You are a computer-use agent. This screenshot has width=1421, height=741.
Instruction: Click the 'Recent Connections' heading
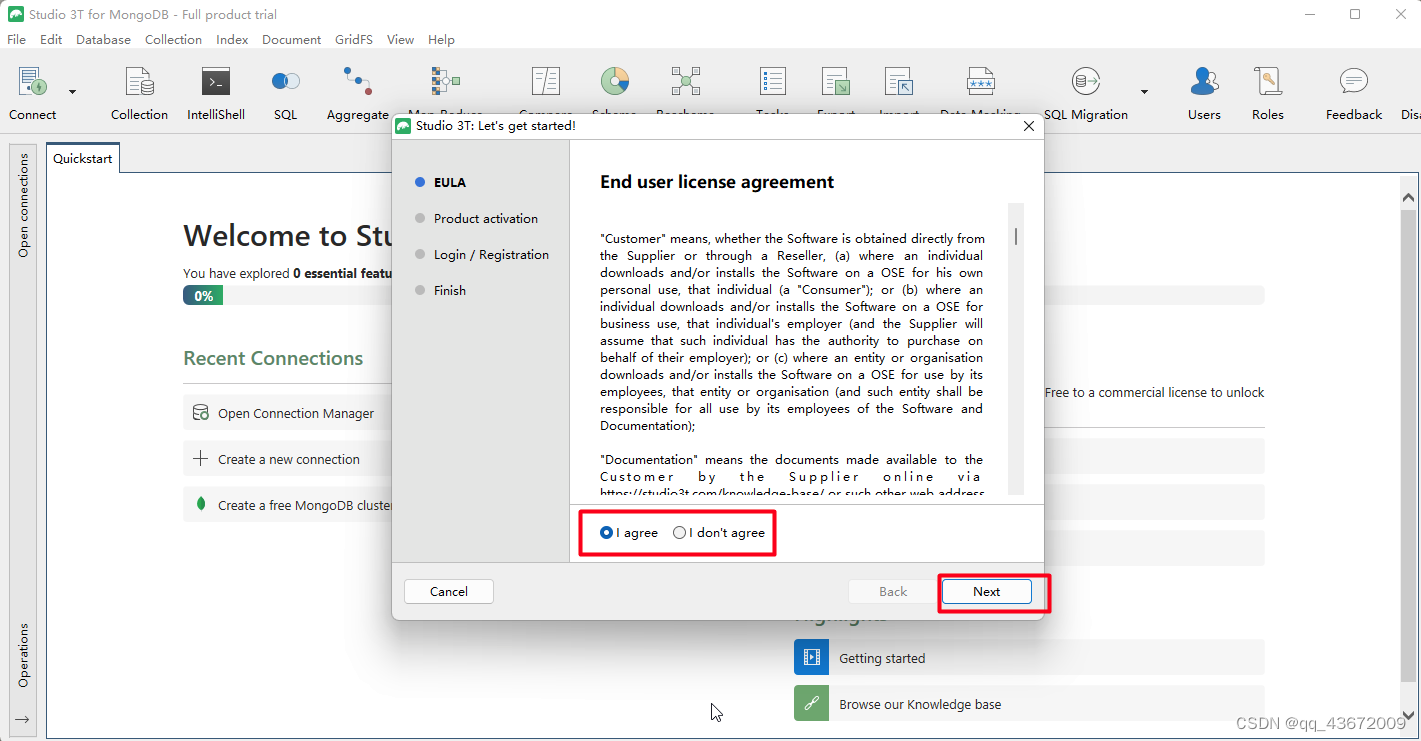(273, 358)
